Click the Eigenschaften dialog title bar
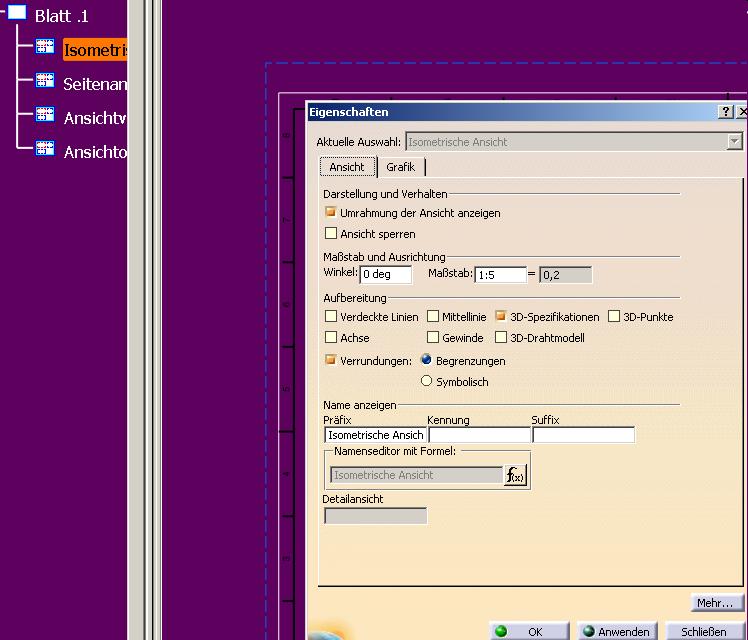 (513, 112)
